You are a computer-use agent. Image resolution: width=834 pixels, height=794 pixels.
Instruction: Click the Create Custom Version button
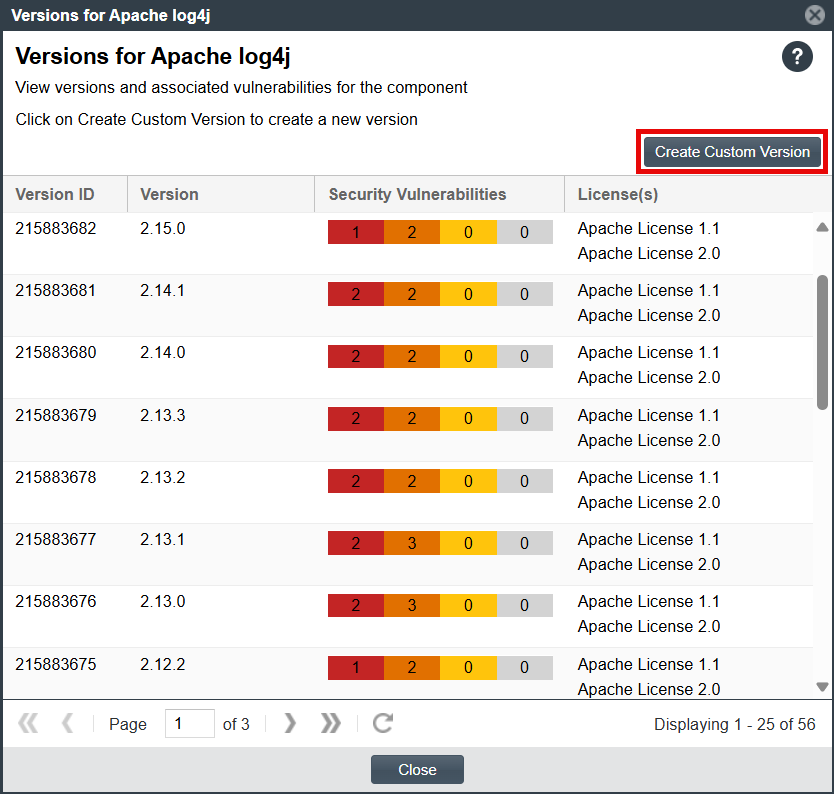pyautogui.click(x=732, y=152)
